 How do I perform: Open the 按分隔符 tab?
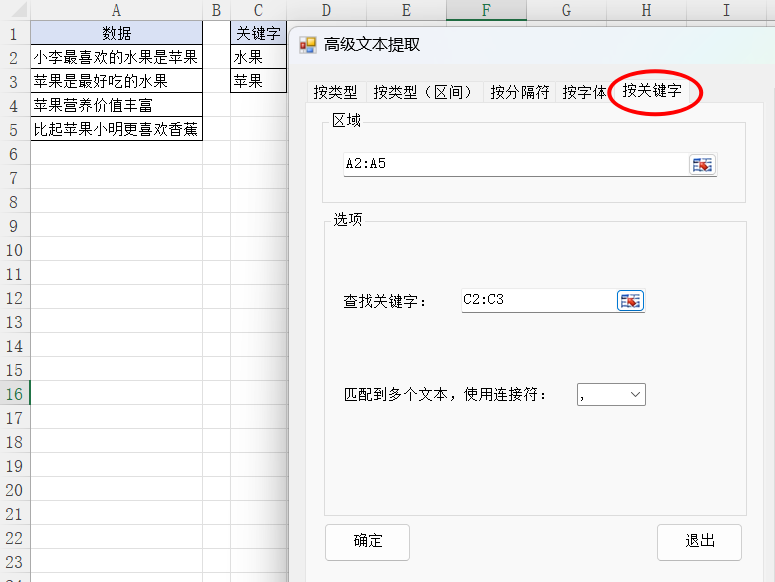[x=519, y=92]
